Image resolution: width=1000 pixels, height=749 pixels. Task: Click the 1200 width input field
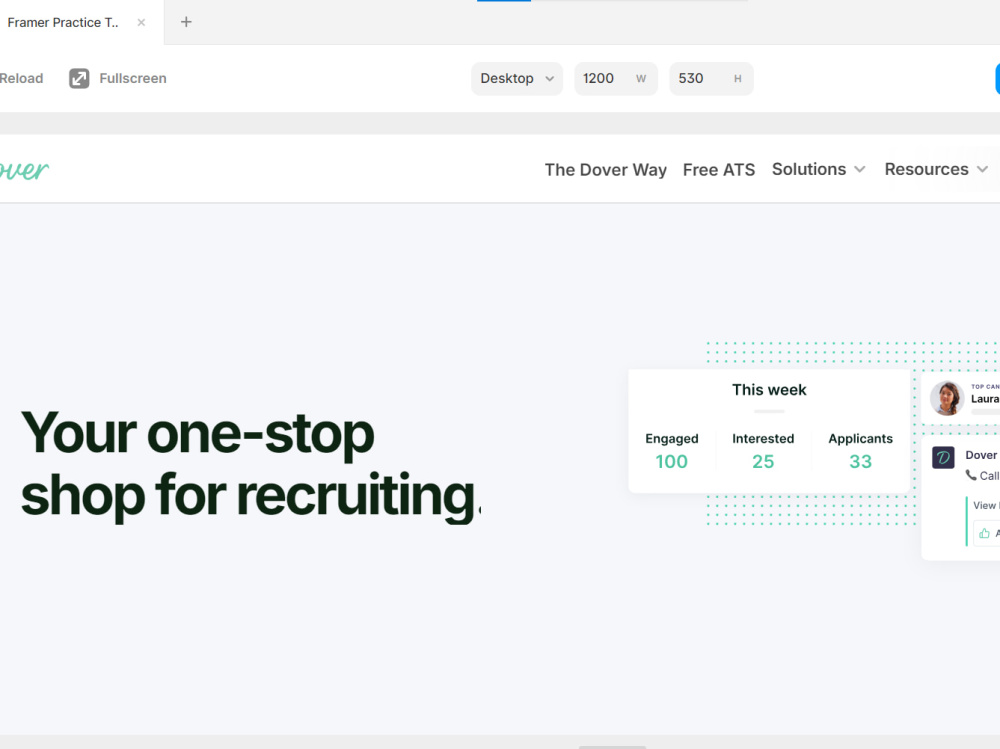(615, 78)
